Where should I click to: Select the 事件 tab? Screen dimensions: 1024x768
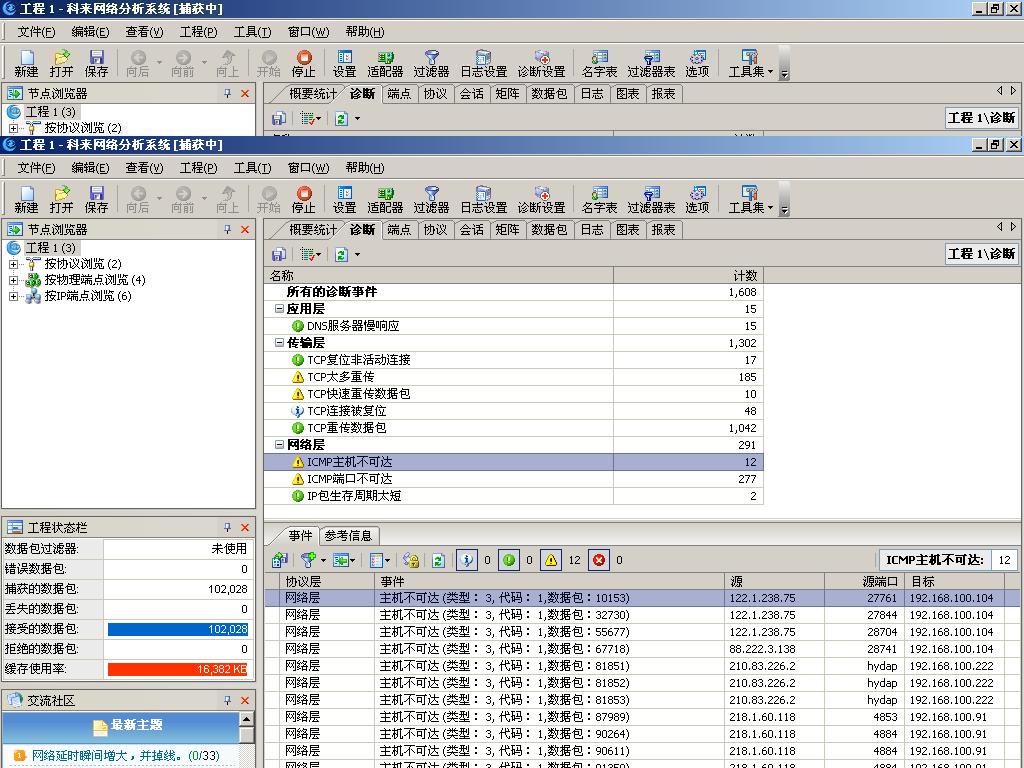(x=300, y=535)
